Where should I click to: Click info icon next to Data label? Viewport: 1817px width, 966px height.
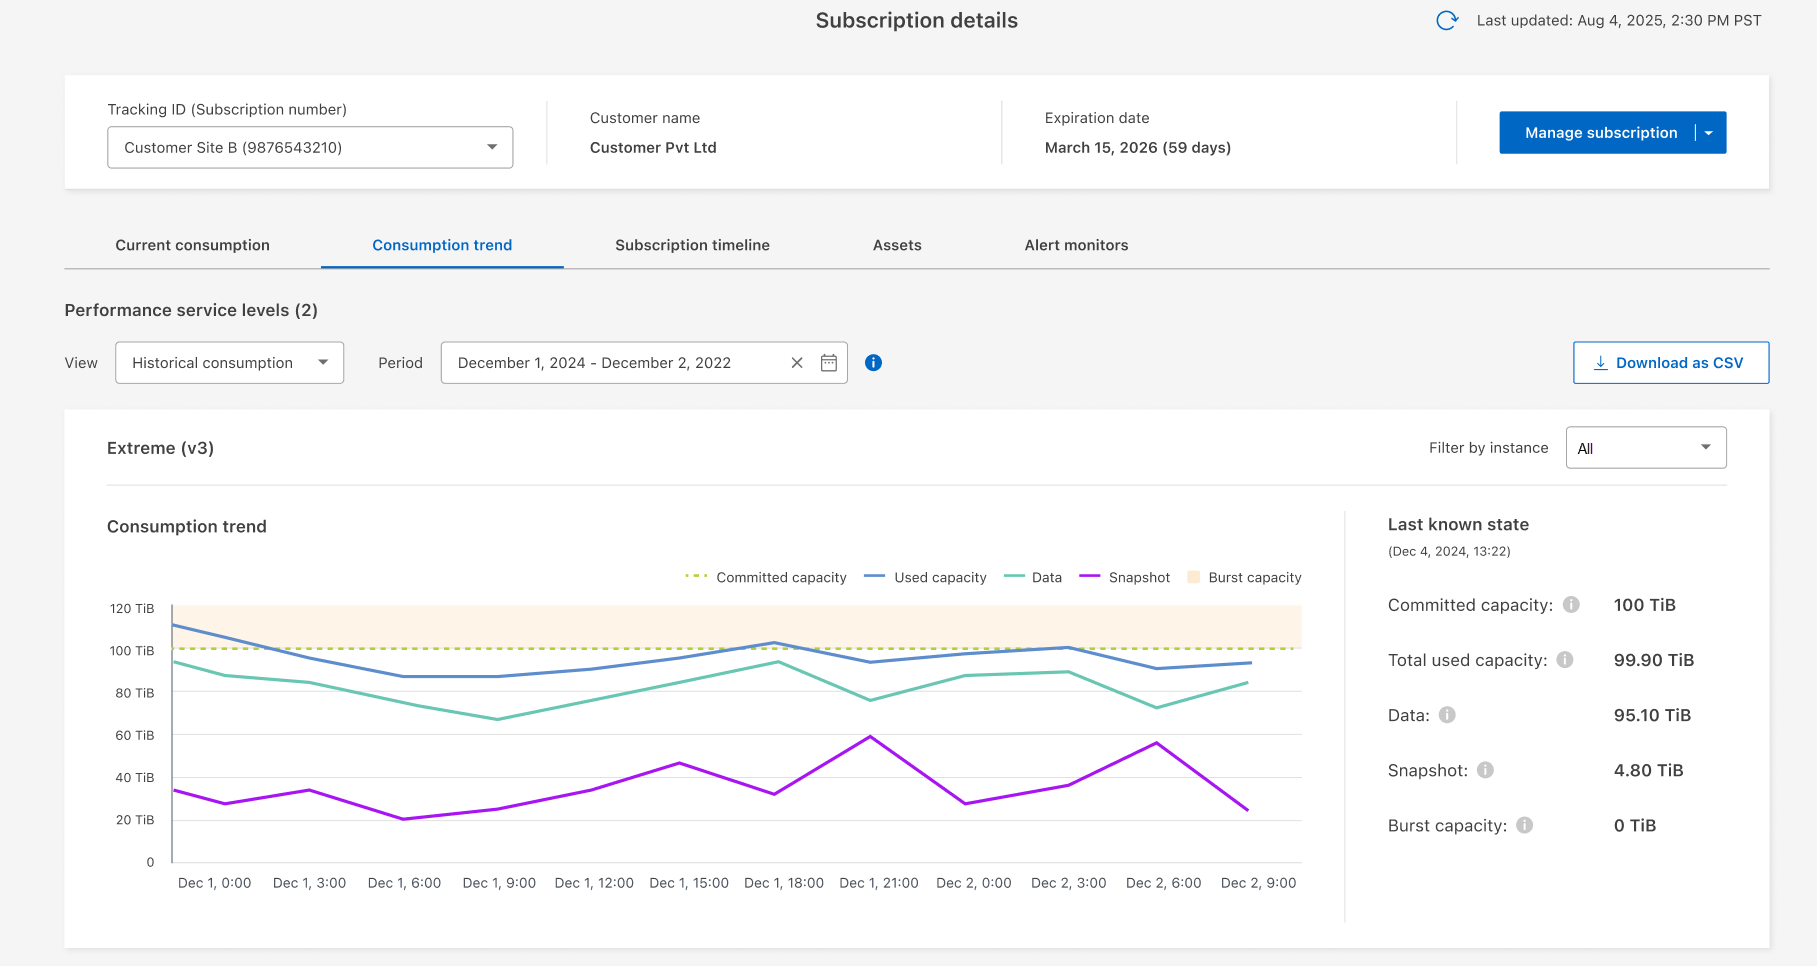pos(1447,715)
